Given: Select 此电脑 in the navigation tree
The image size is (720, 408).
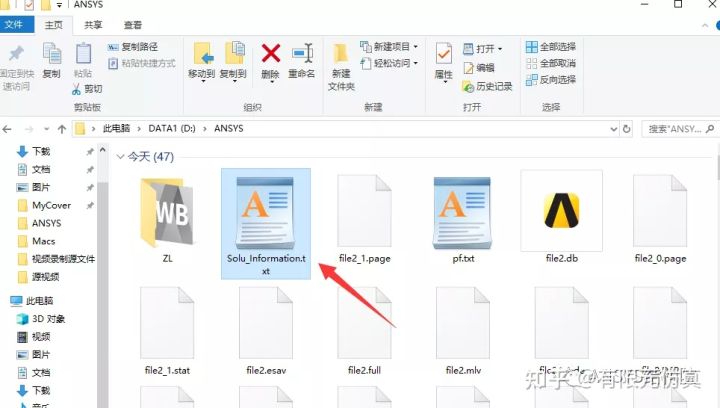Looking at the screenshot, I should coord(39,301).
